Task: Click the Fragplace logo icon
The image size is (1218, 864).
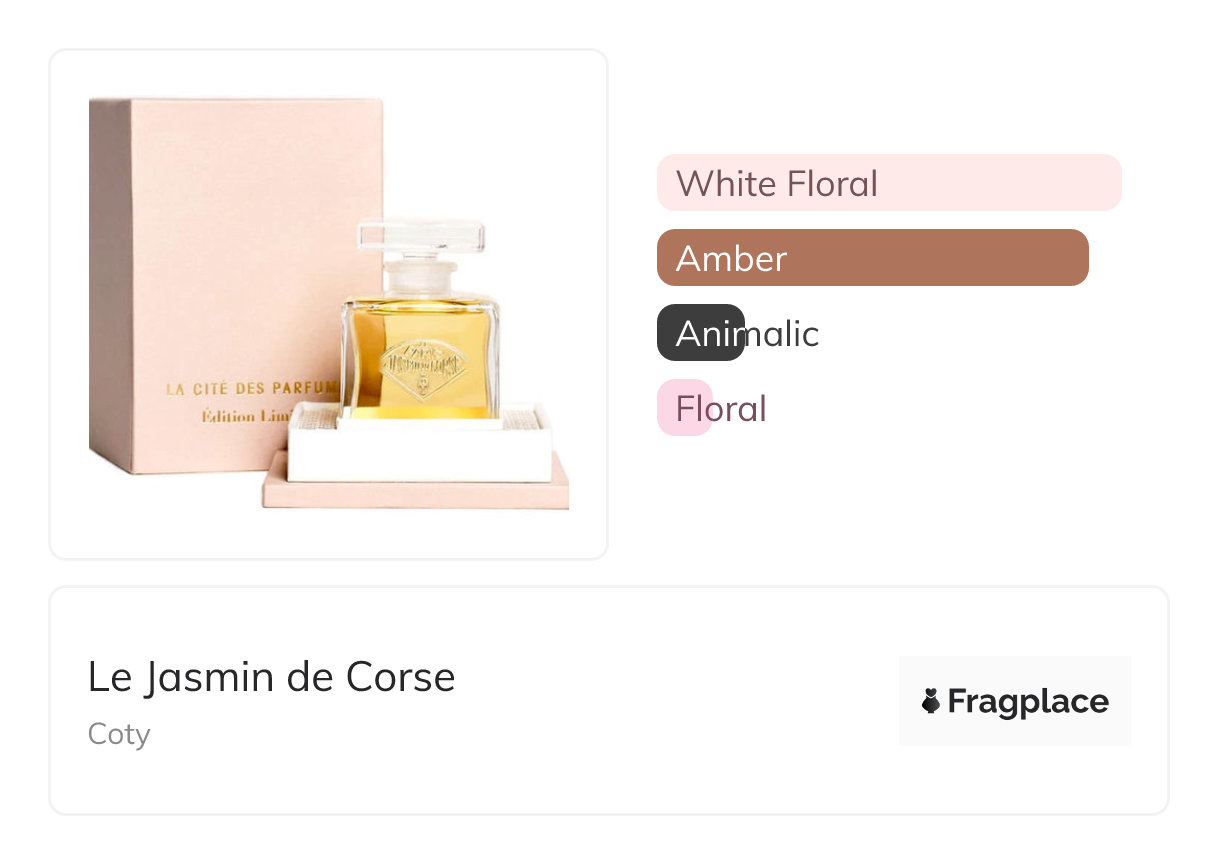Action: [931, 701]
